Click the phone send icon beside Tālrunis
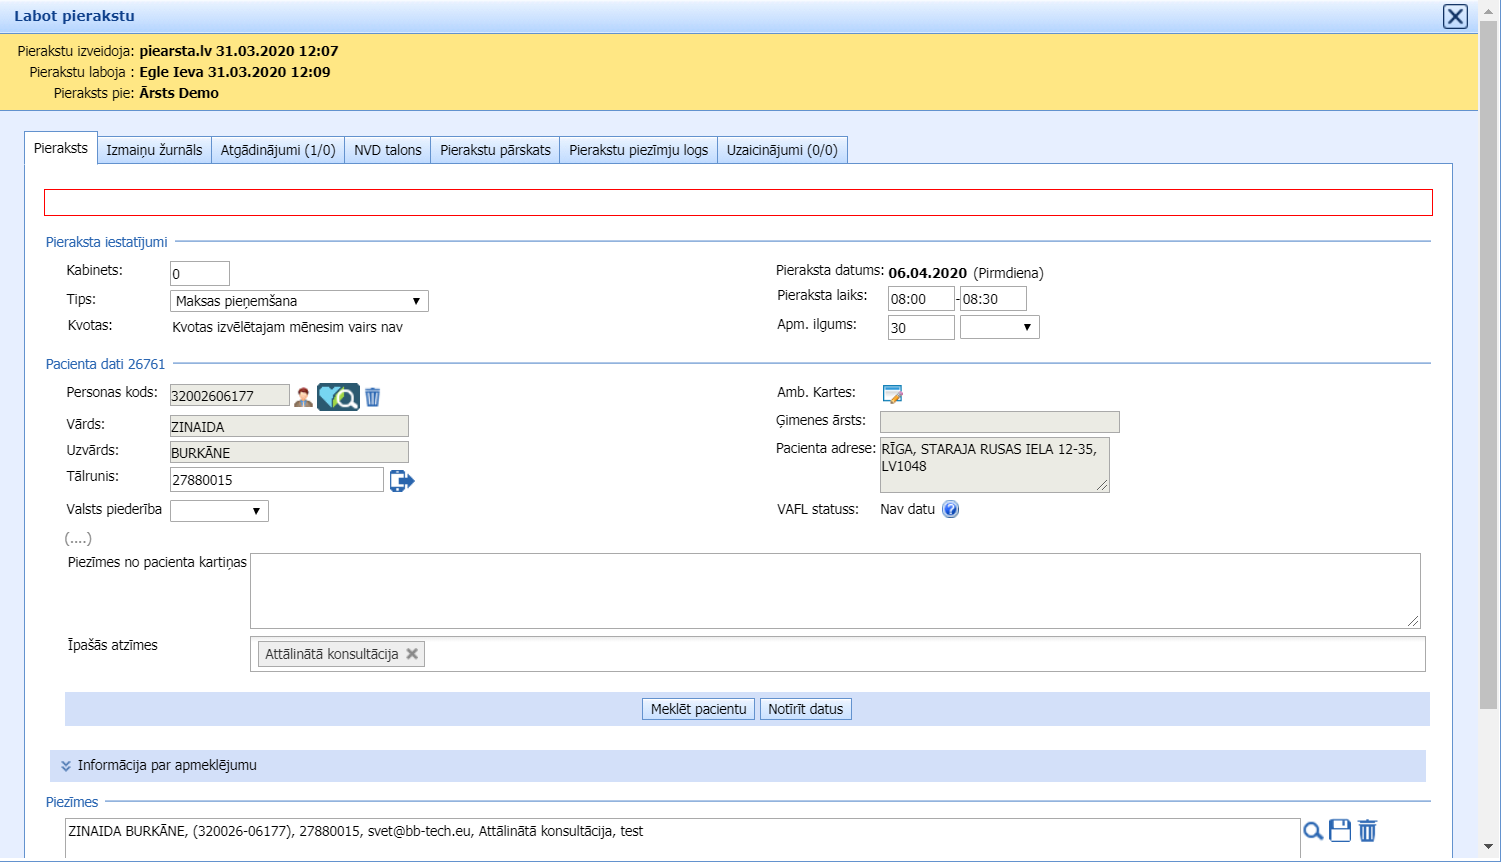 click(x=402, y=481)
